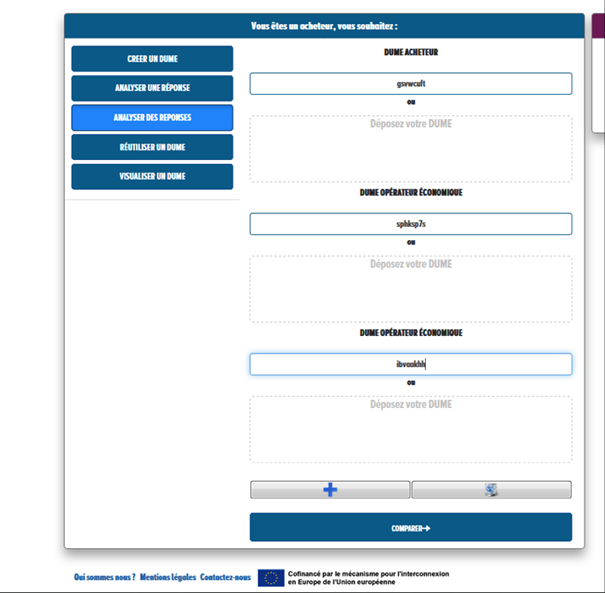This screenshot has height=593, width=605.
Task: Click the input field containing sphksp7s
Action: 411,224
